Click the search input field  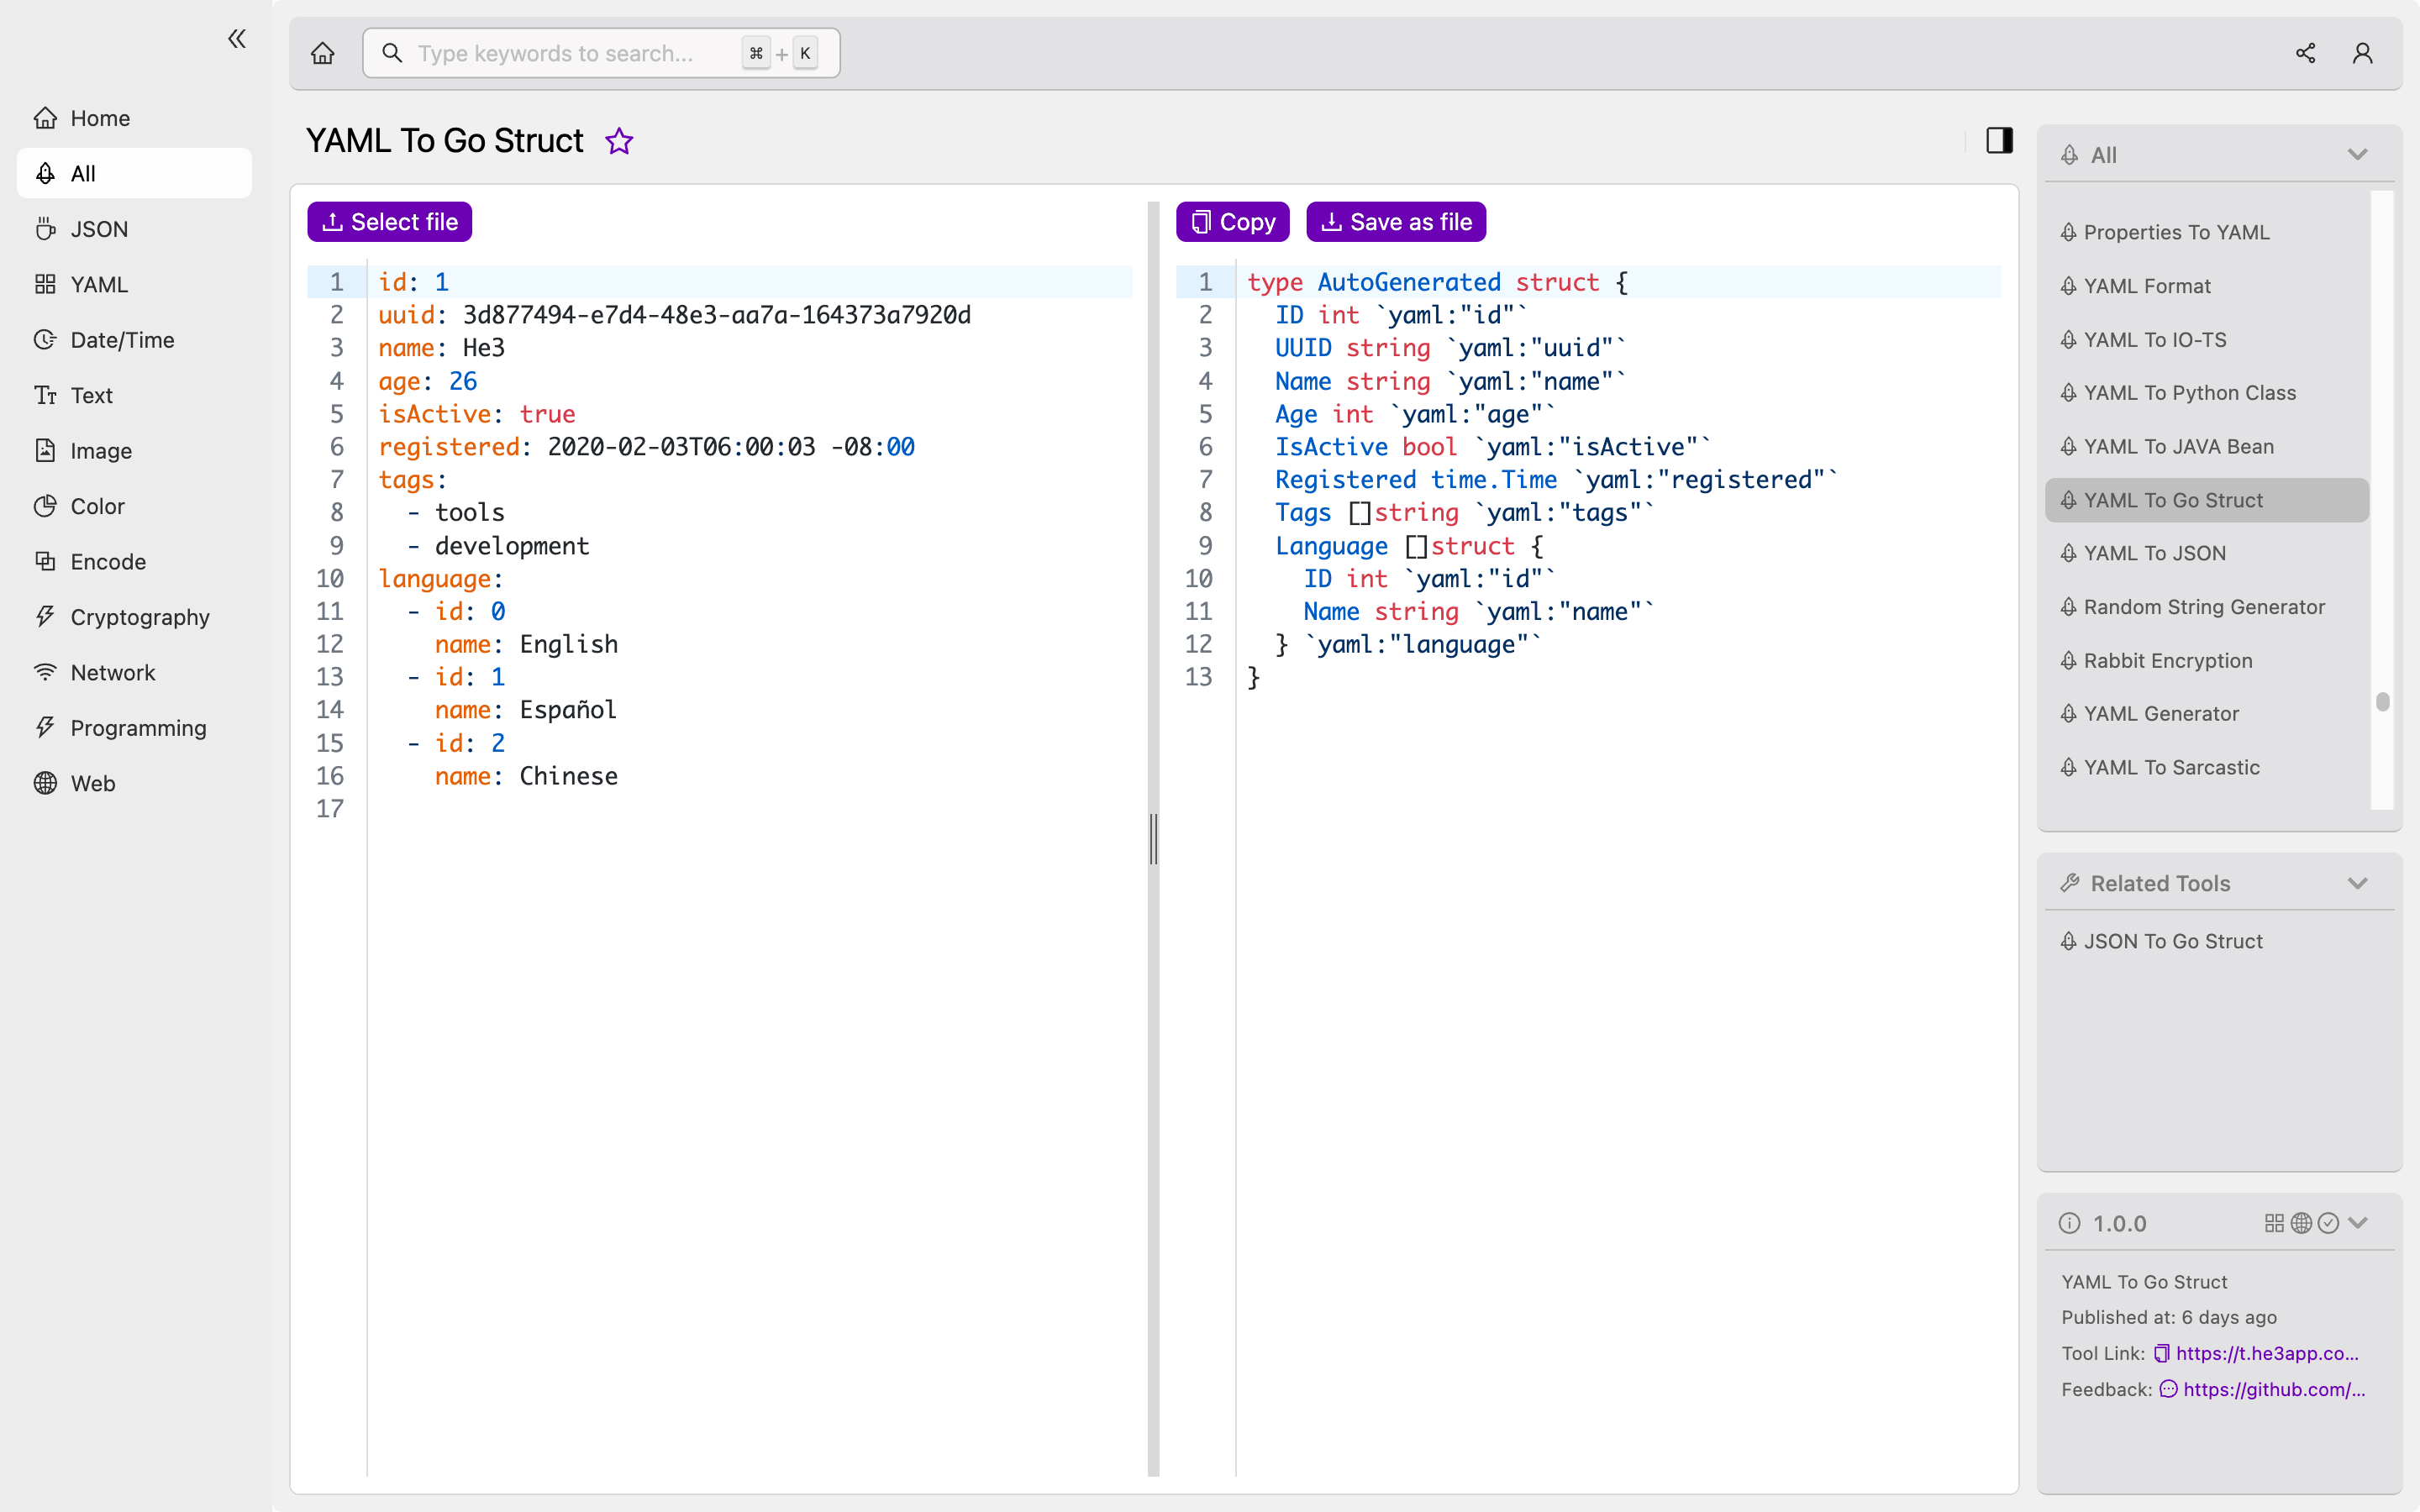point(597,52)
